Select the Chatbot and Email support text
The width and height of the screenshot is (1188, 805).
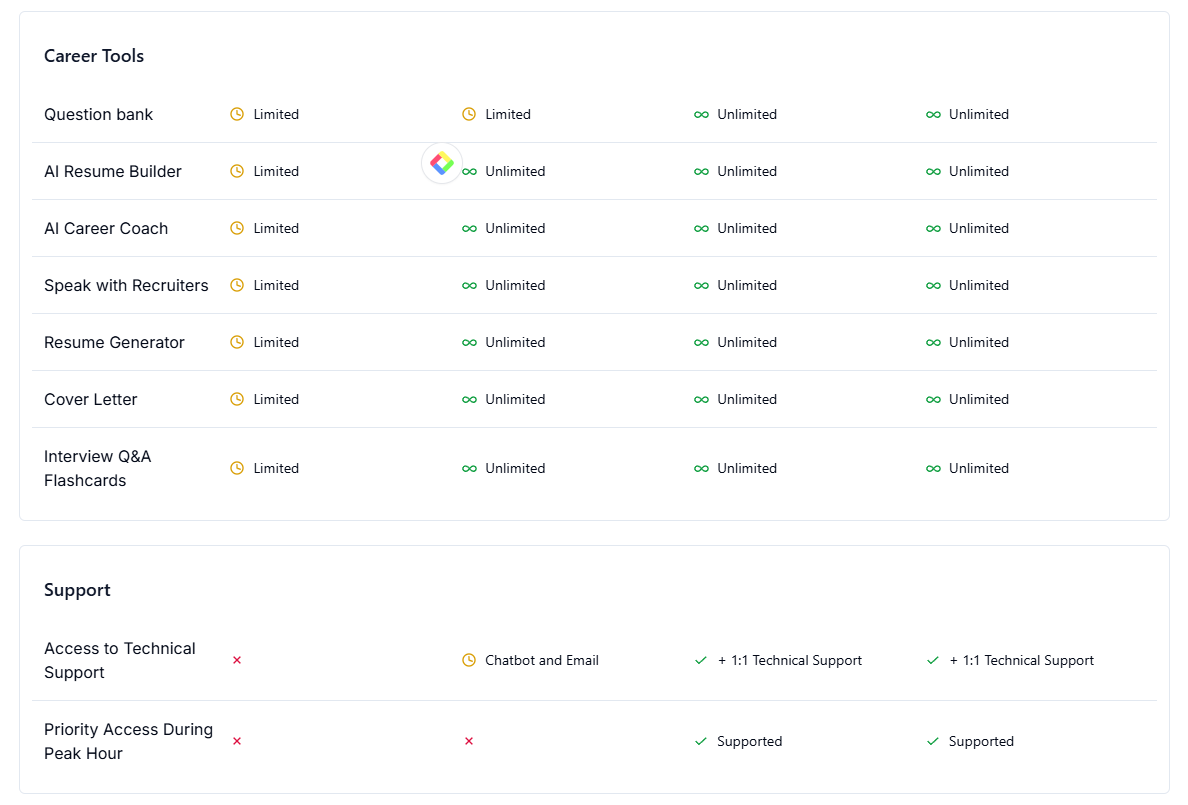542,660
